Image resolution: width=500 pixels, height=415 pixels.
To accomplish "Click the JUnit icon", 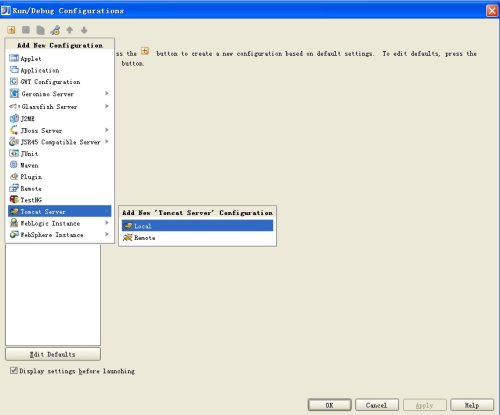I will (14, 153).
